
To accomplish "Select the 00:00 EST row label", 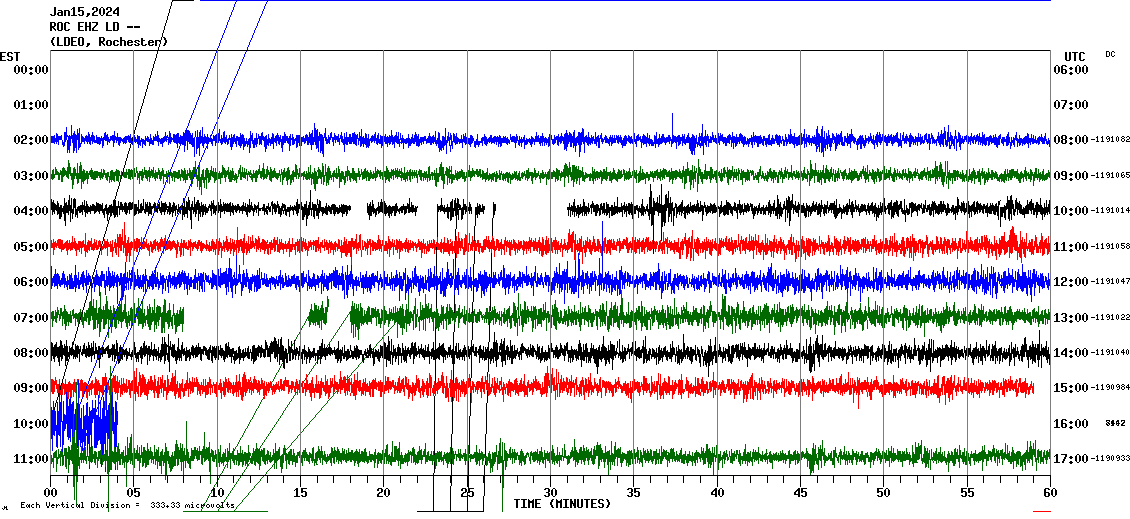I will point(30,69).
